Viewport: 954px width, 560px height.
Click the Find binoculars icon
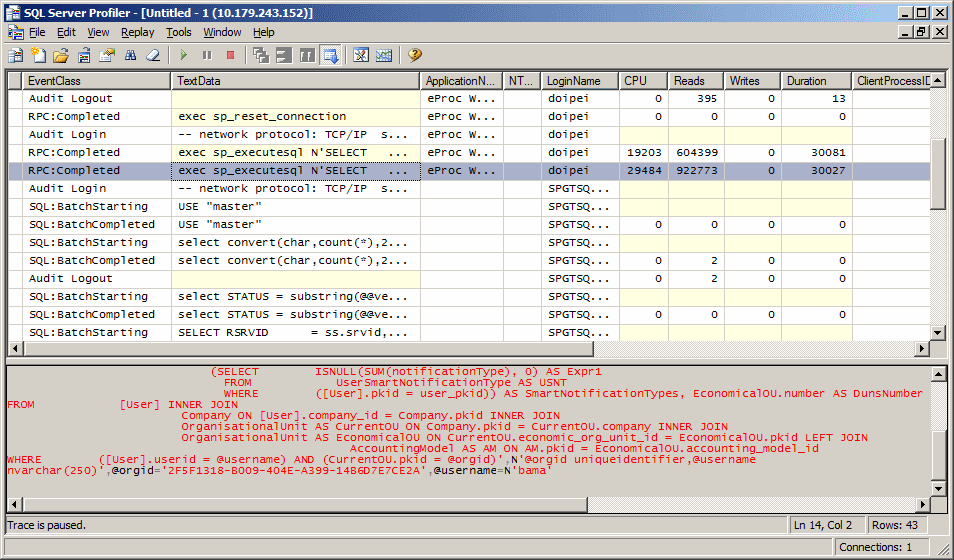[x=130, y=55]
